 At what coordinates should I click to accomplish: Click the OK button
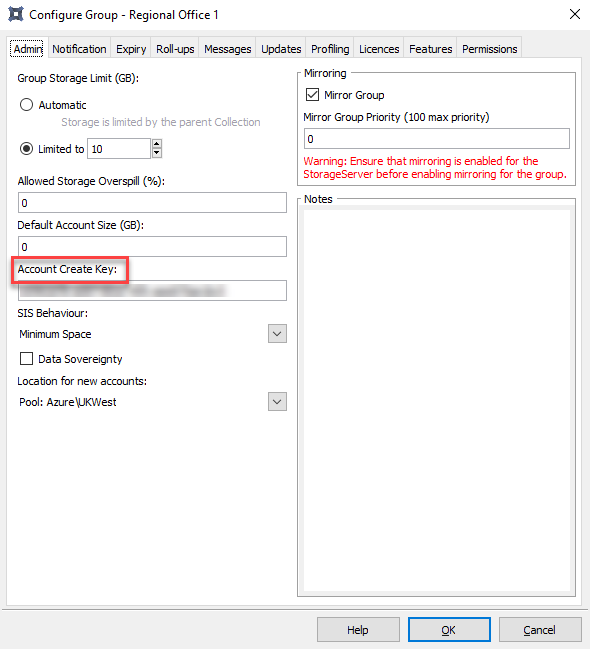point(449,630)
